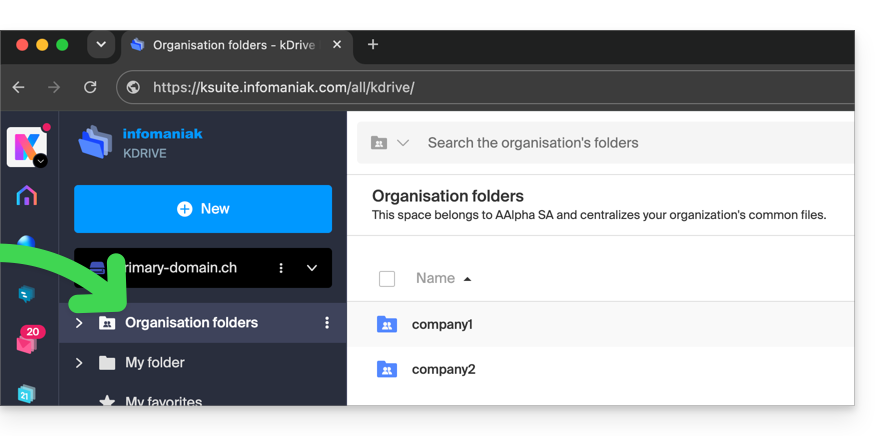Go forward in browser history
The width and height of the screenshot is (885, 436).
click(x=54, y=88)
